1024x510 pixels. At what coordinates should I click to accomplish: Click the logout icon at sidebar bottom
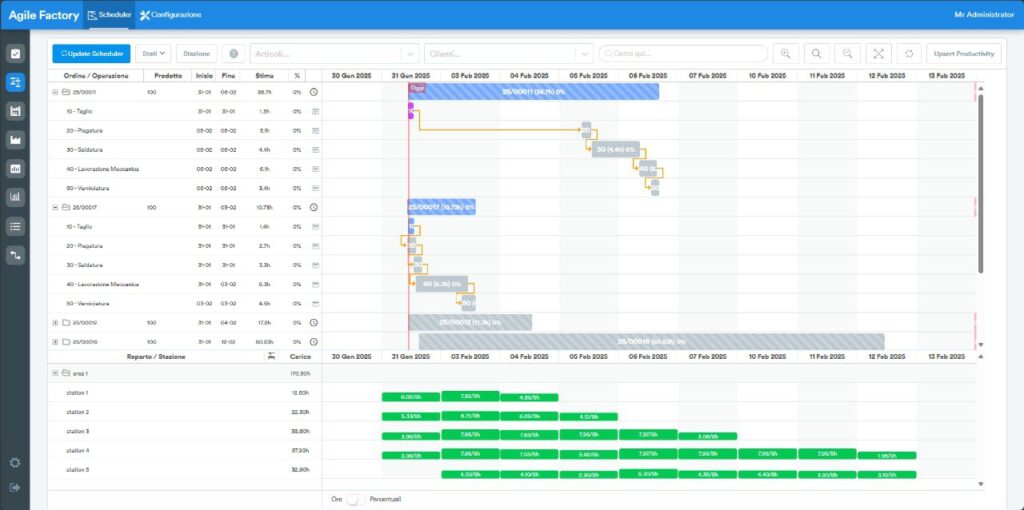[x=15, y=487]
